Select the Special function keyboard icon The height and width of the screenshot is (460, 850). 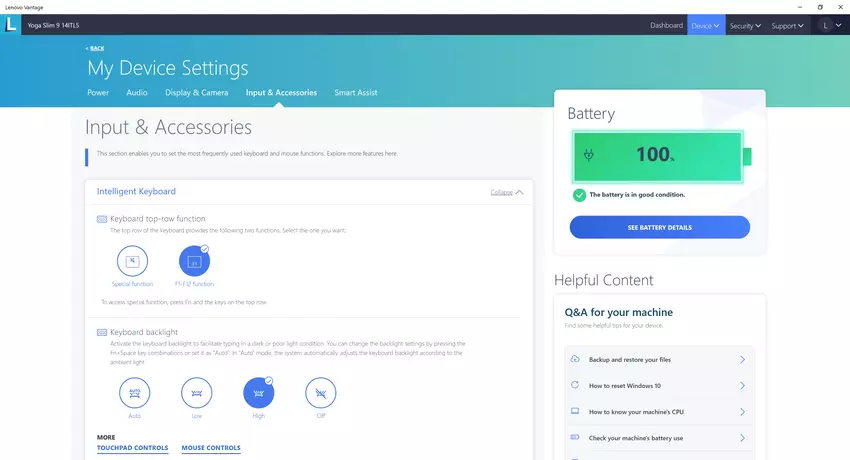point(133,261)
